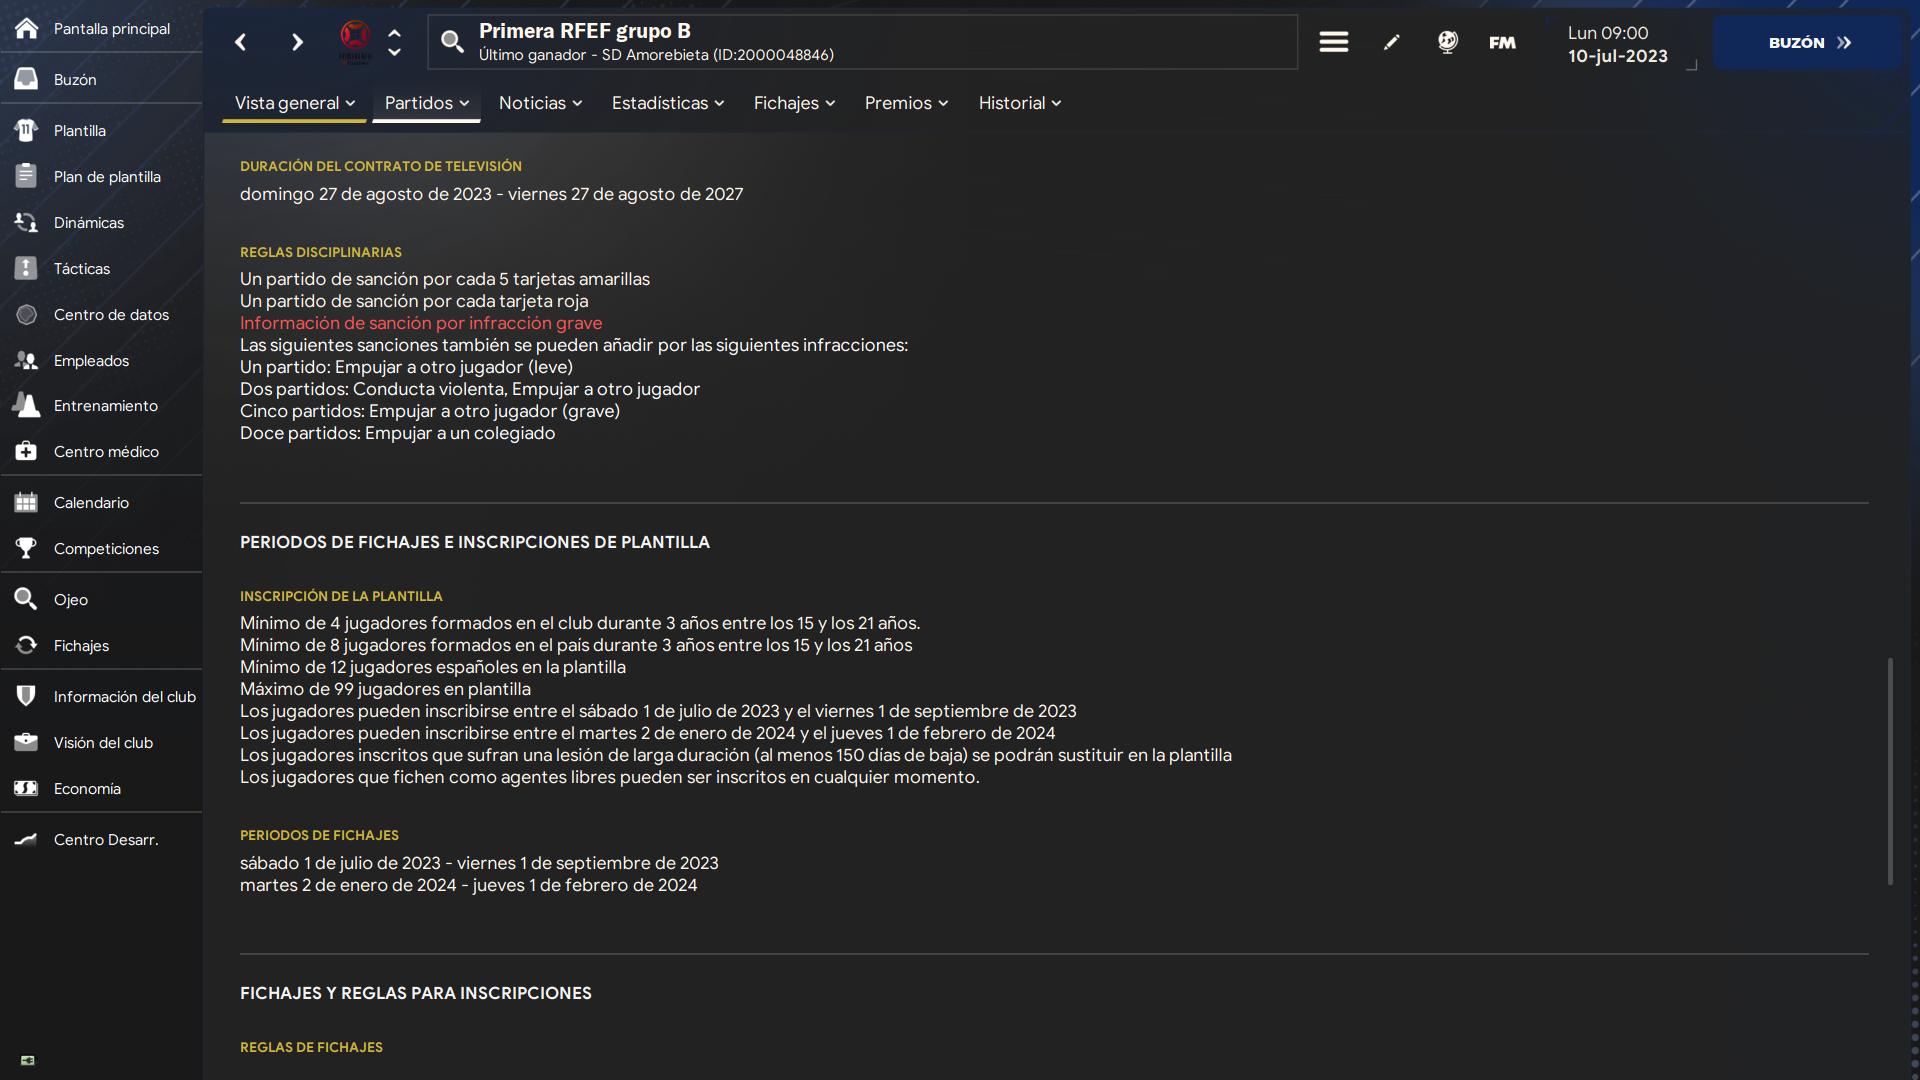Click the Centro Desarr. icon
Image resolution: width=1920 pixels, height=1080 pixels.
[x=27, y=839]
